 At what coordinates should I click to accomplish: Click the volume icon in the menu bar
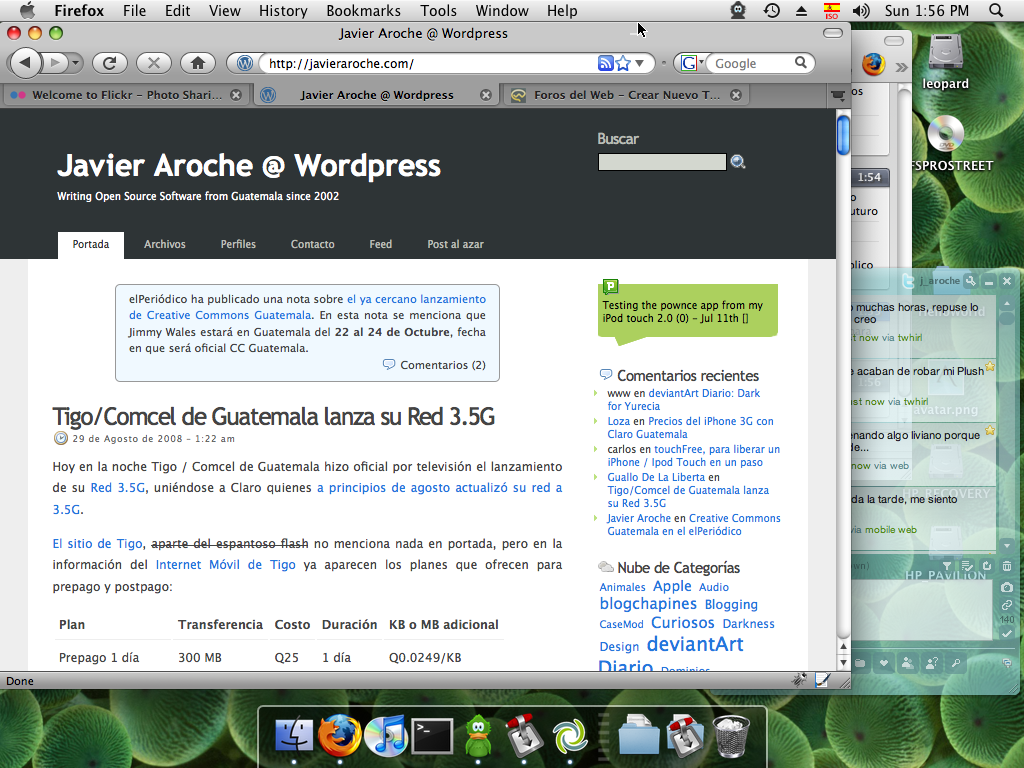coord(861,10)
